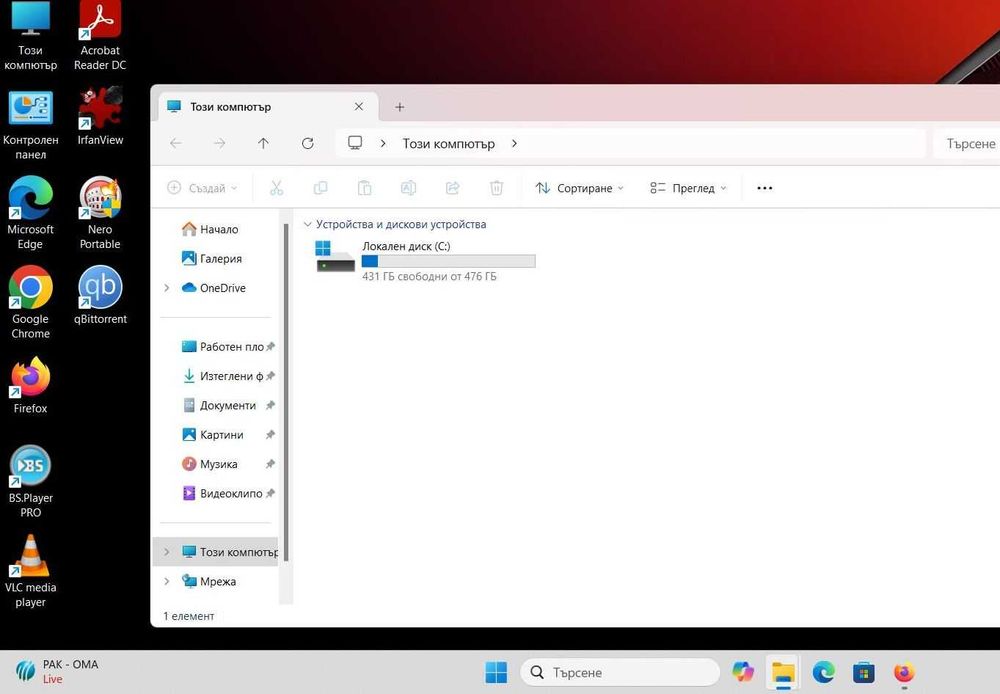The image size is (1000, 694).
Task: Open the qBittorrent desktop shortcut
Action: [x=100, y=296]
